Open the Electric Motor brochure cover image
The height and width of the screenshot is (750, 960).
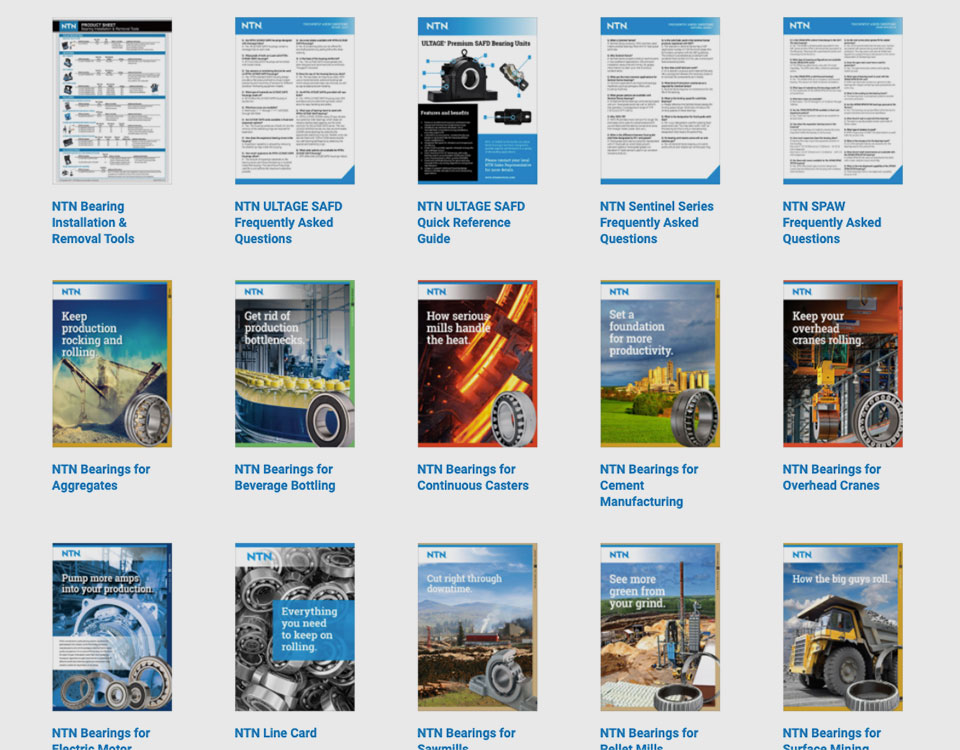(112, 627)
